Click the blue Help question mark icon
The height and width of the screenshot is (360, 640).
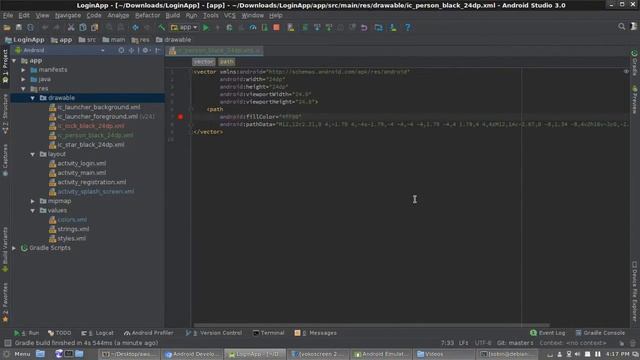pos(407,27)
